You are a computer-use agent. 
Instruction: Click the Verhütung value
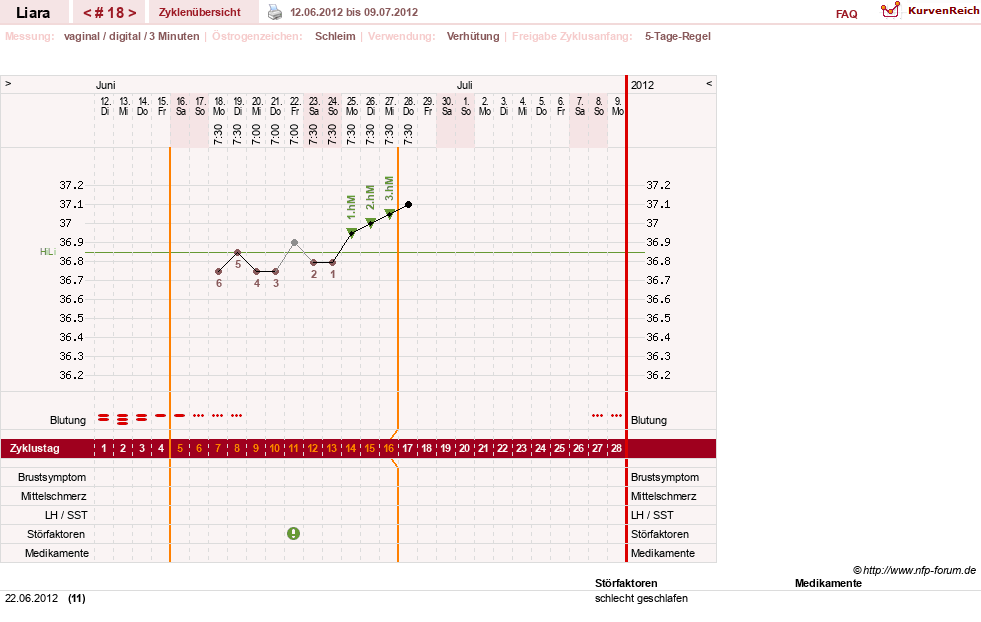pos(473,36)
